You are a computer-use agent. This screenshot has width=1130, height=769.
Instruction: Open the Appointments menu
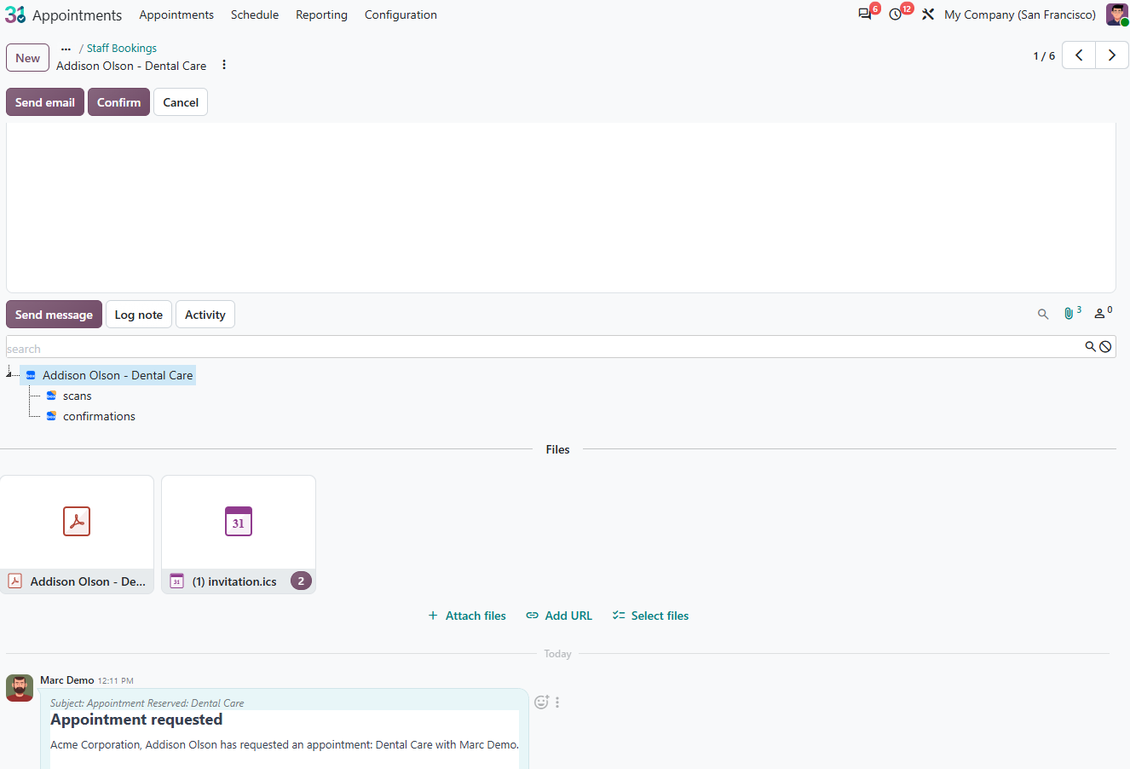coord(177,14)
